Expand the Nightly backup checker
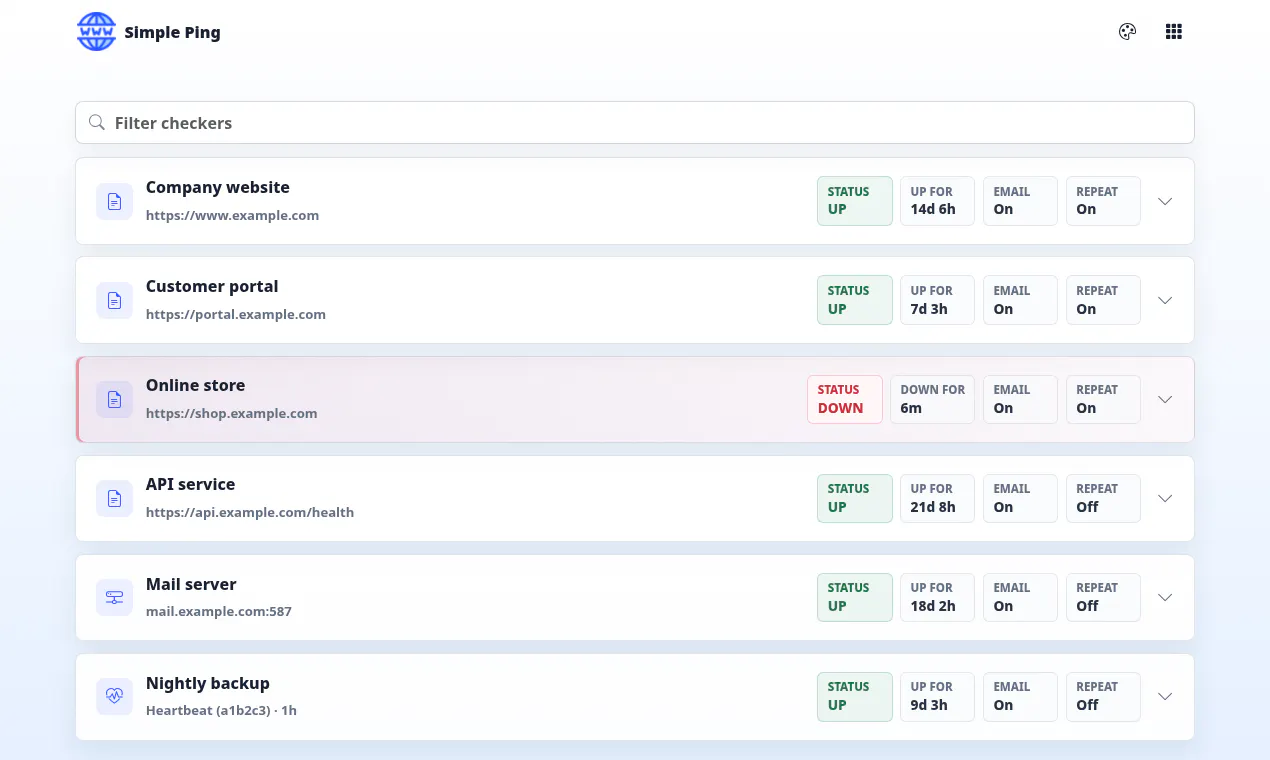The width and height of the screenshot is (1270, 760). (x=1165, y=696)
